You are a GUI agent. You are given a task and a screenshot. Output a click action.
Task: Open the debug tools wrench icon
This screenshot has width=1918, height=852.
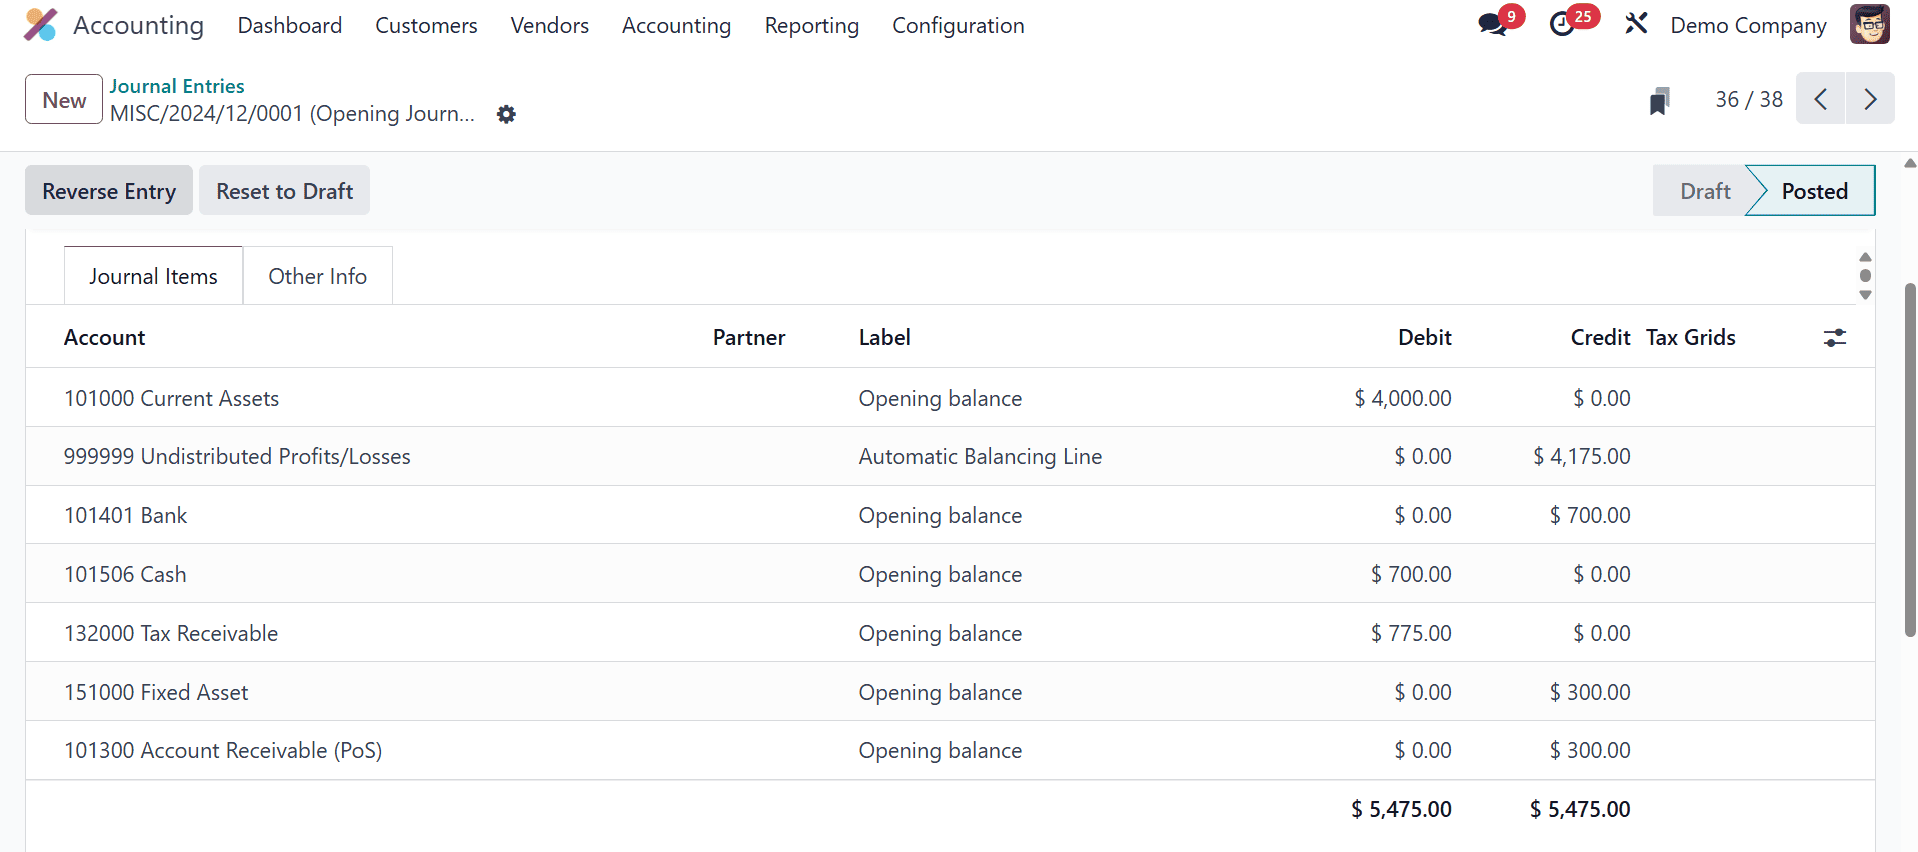1636,23
